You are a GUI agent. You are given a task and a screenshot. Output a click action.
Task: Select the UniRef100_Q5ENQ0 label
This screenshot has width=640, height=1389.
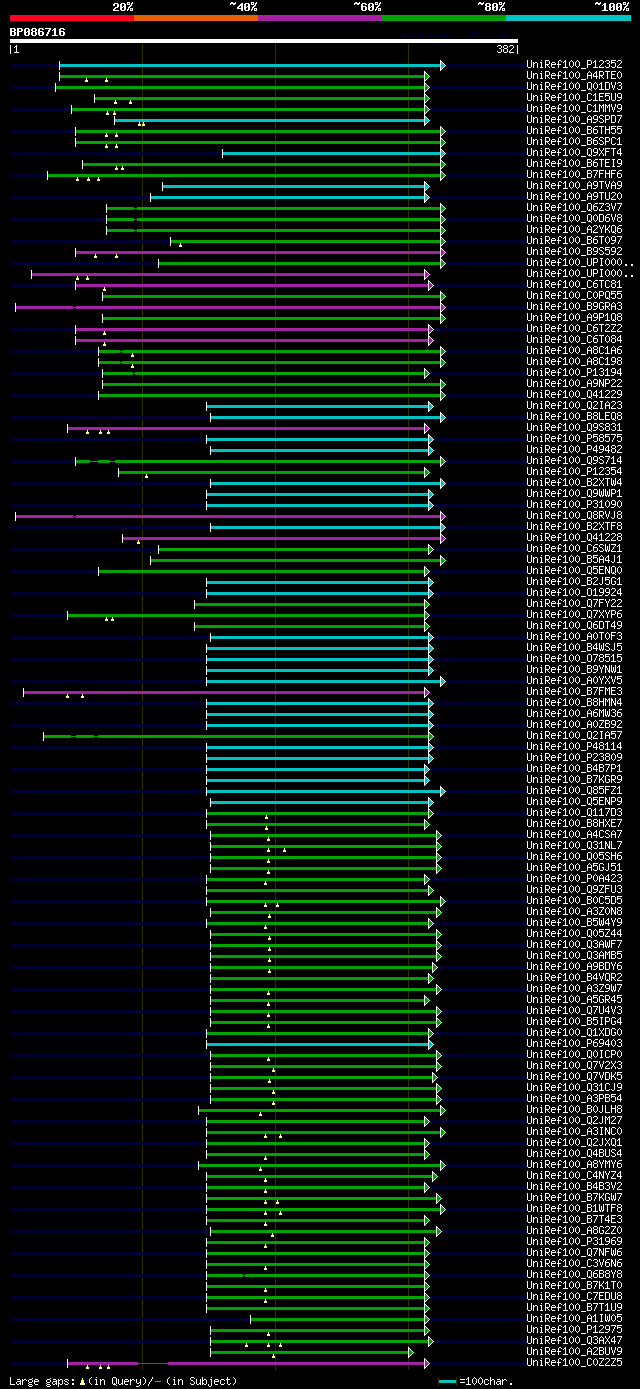point(574,570)
